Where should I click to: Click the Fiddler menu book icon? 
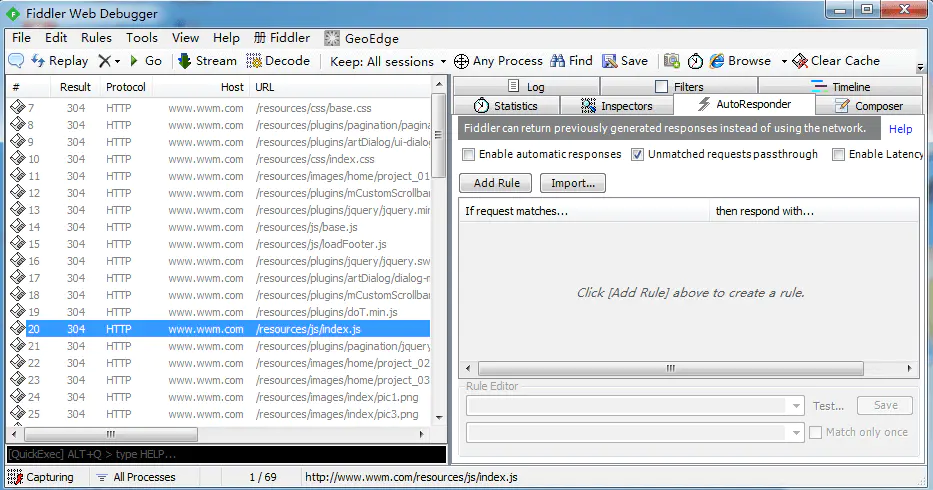[x=259, y=38]
